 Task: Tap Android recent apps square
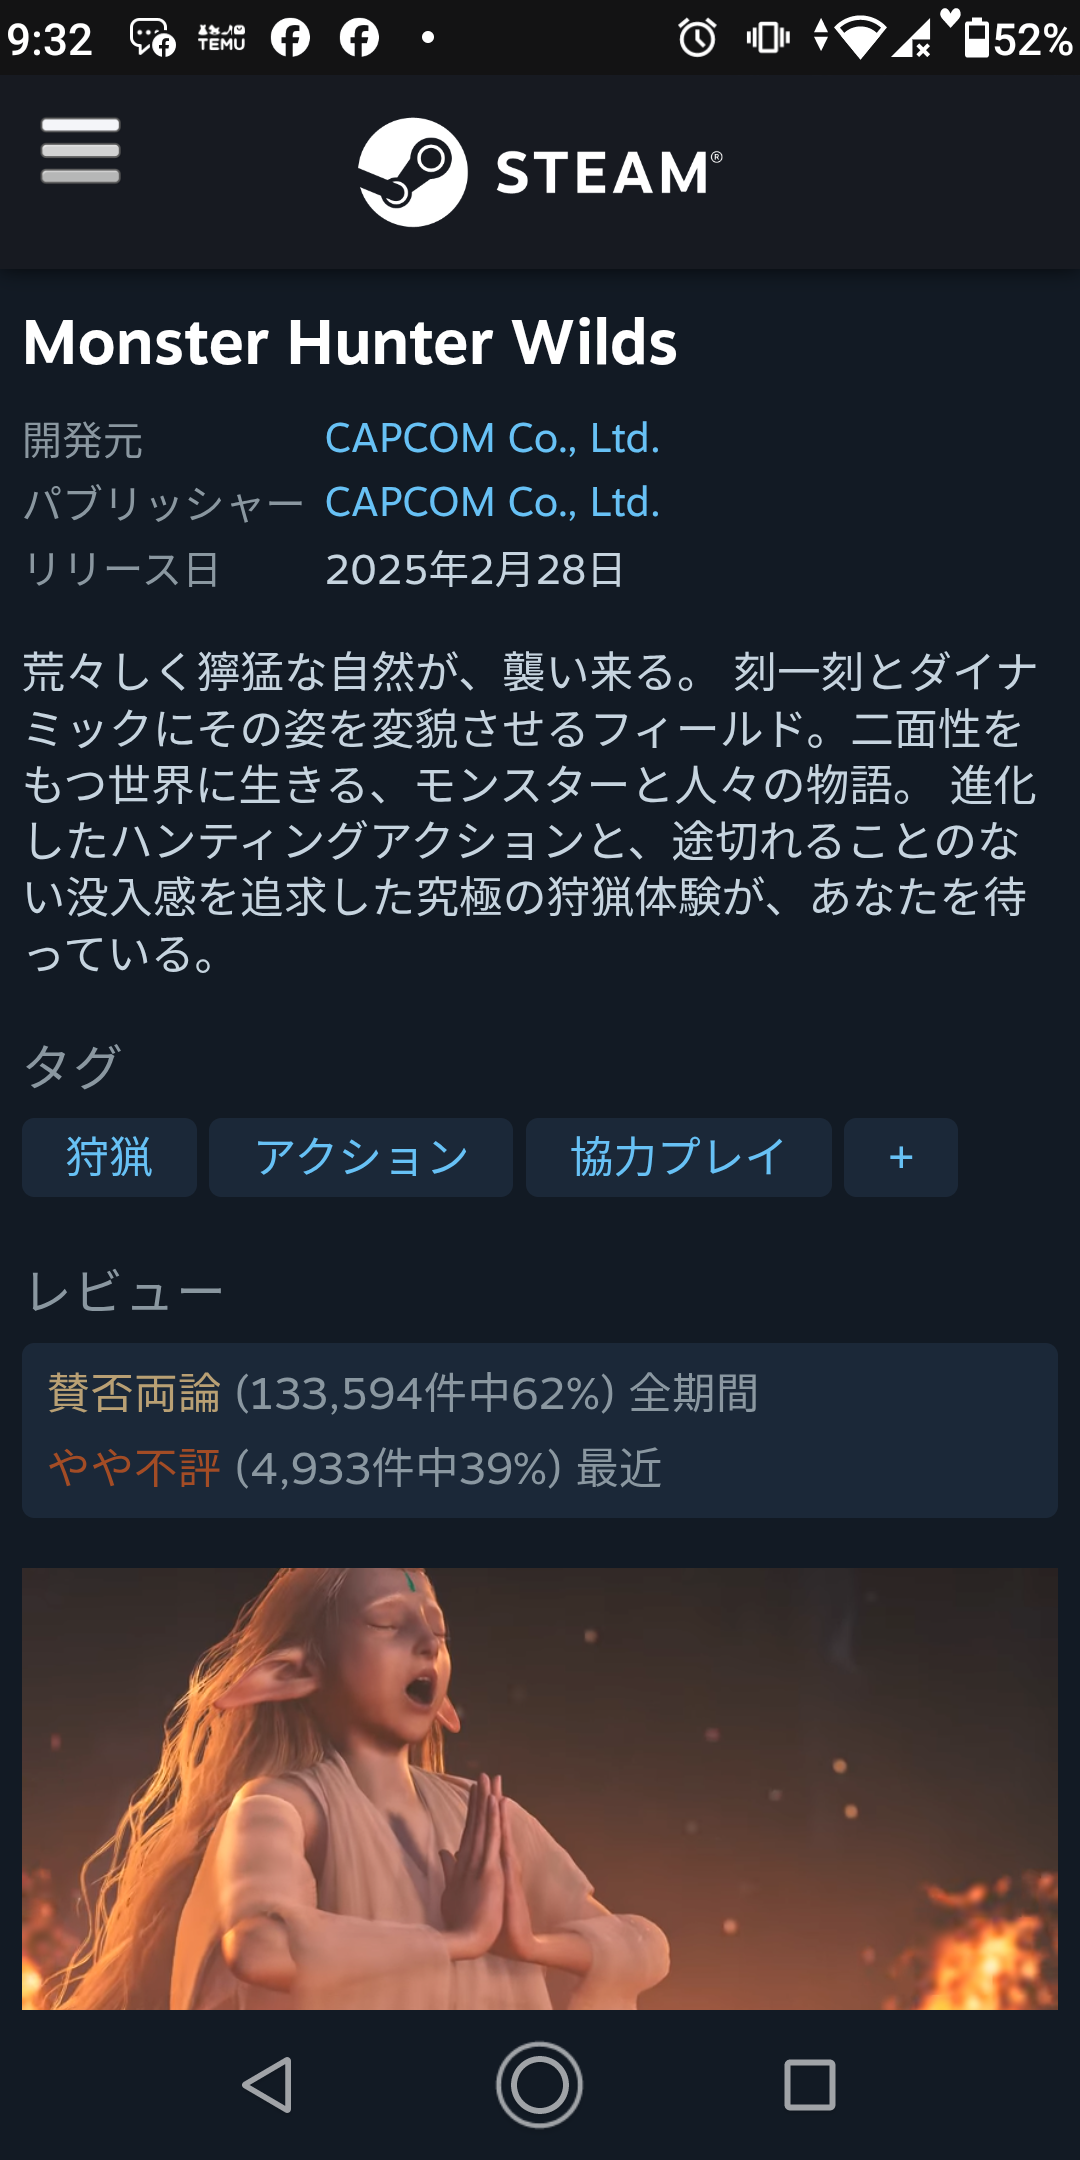[810, 2085]
